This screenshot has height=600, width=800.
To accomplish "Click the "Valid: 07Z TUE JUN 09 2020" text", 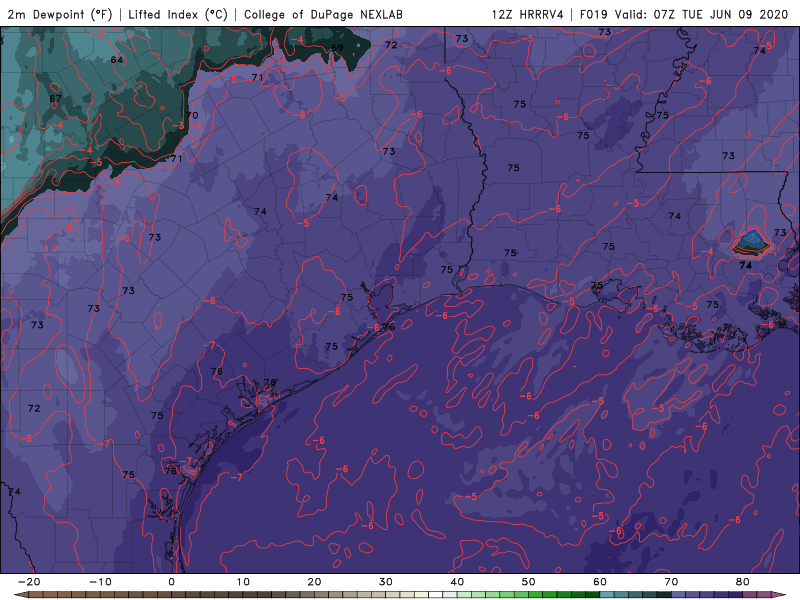I will pyautogui.click(x=702, y=14).
